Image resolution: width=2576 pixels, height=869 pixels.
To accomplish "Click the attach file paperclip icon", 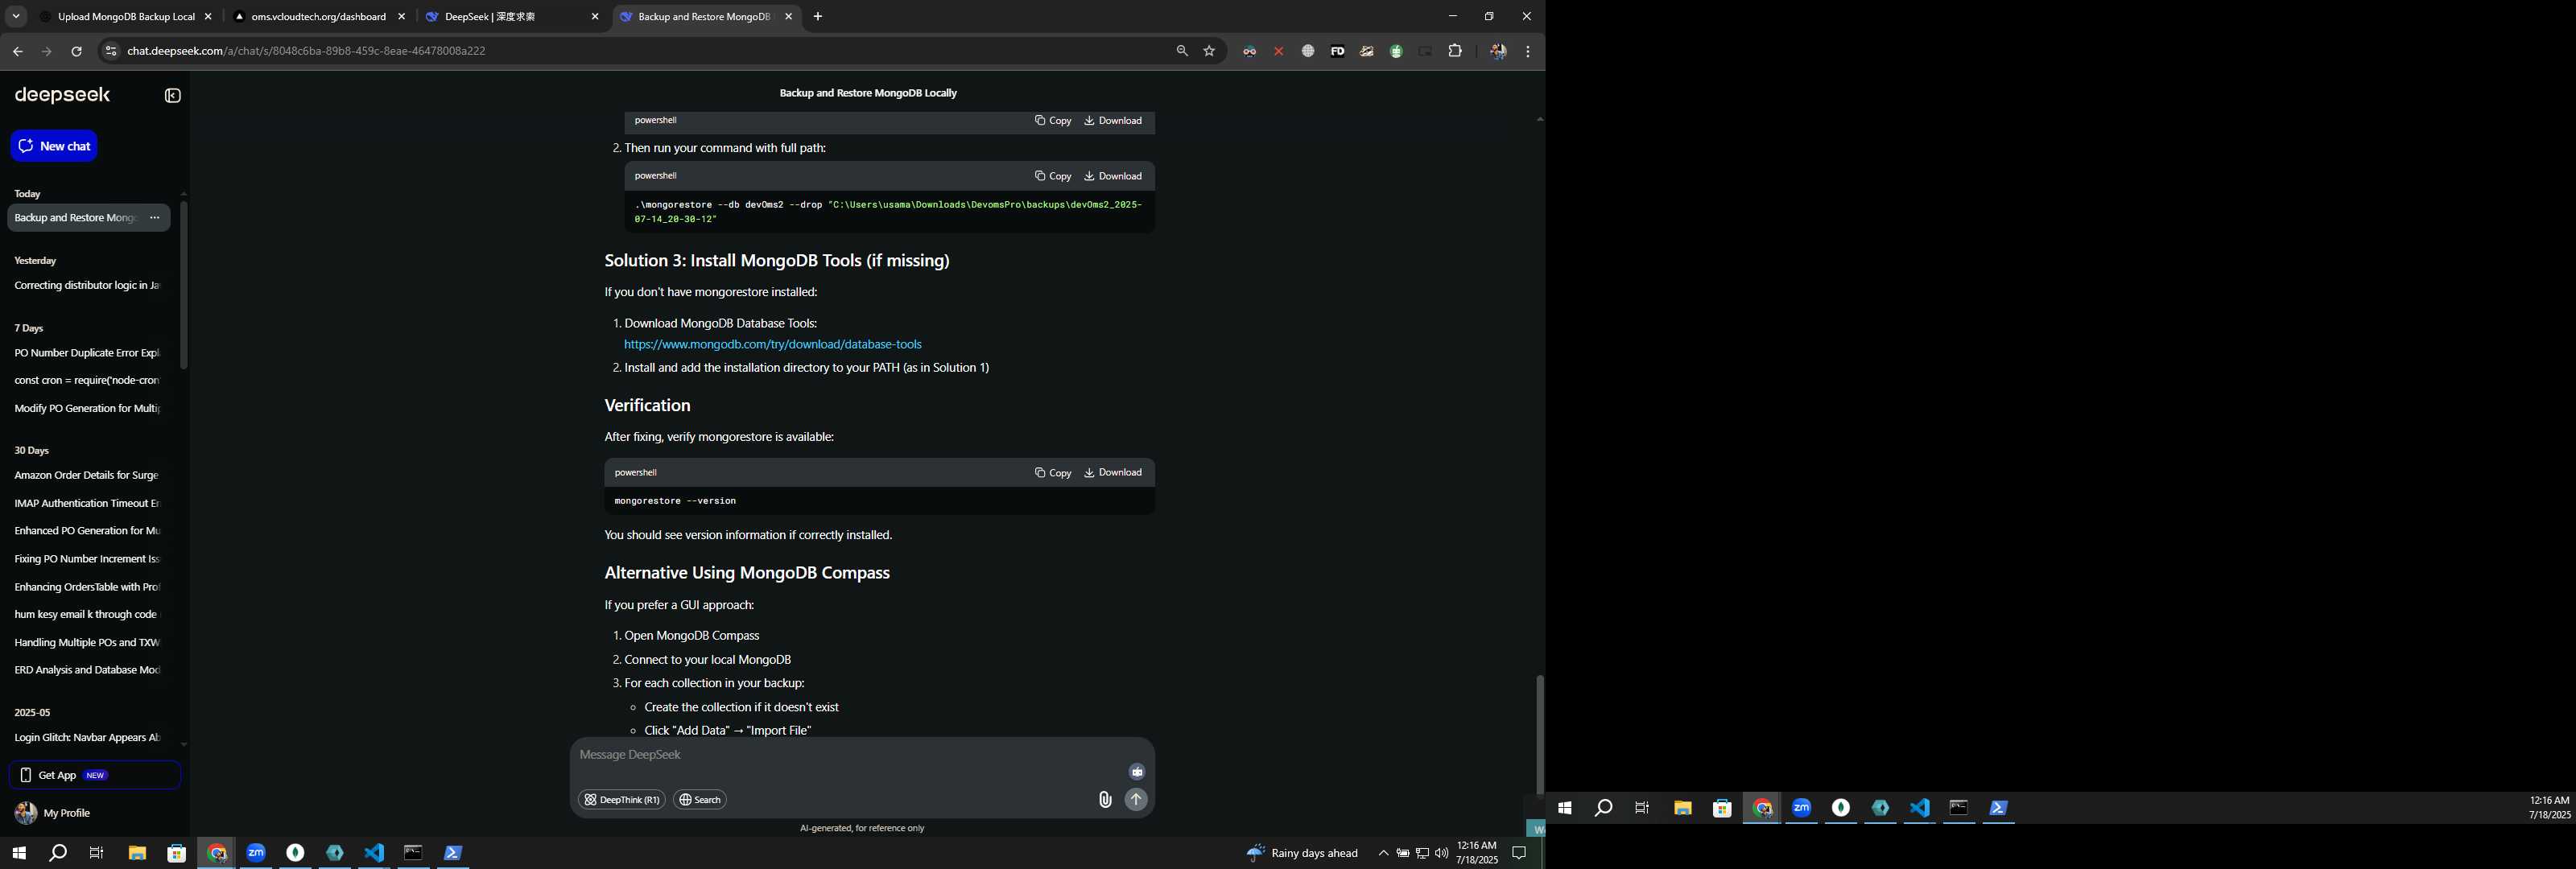I will (1105, 799).
